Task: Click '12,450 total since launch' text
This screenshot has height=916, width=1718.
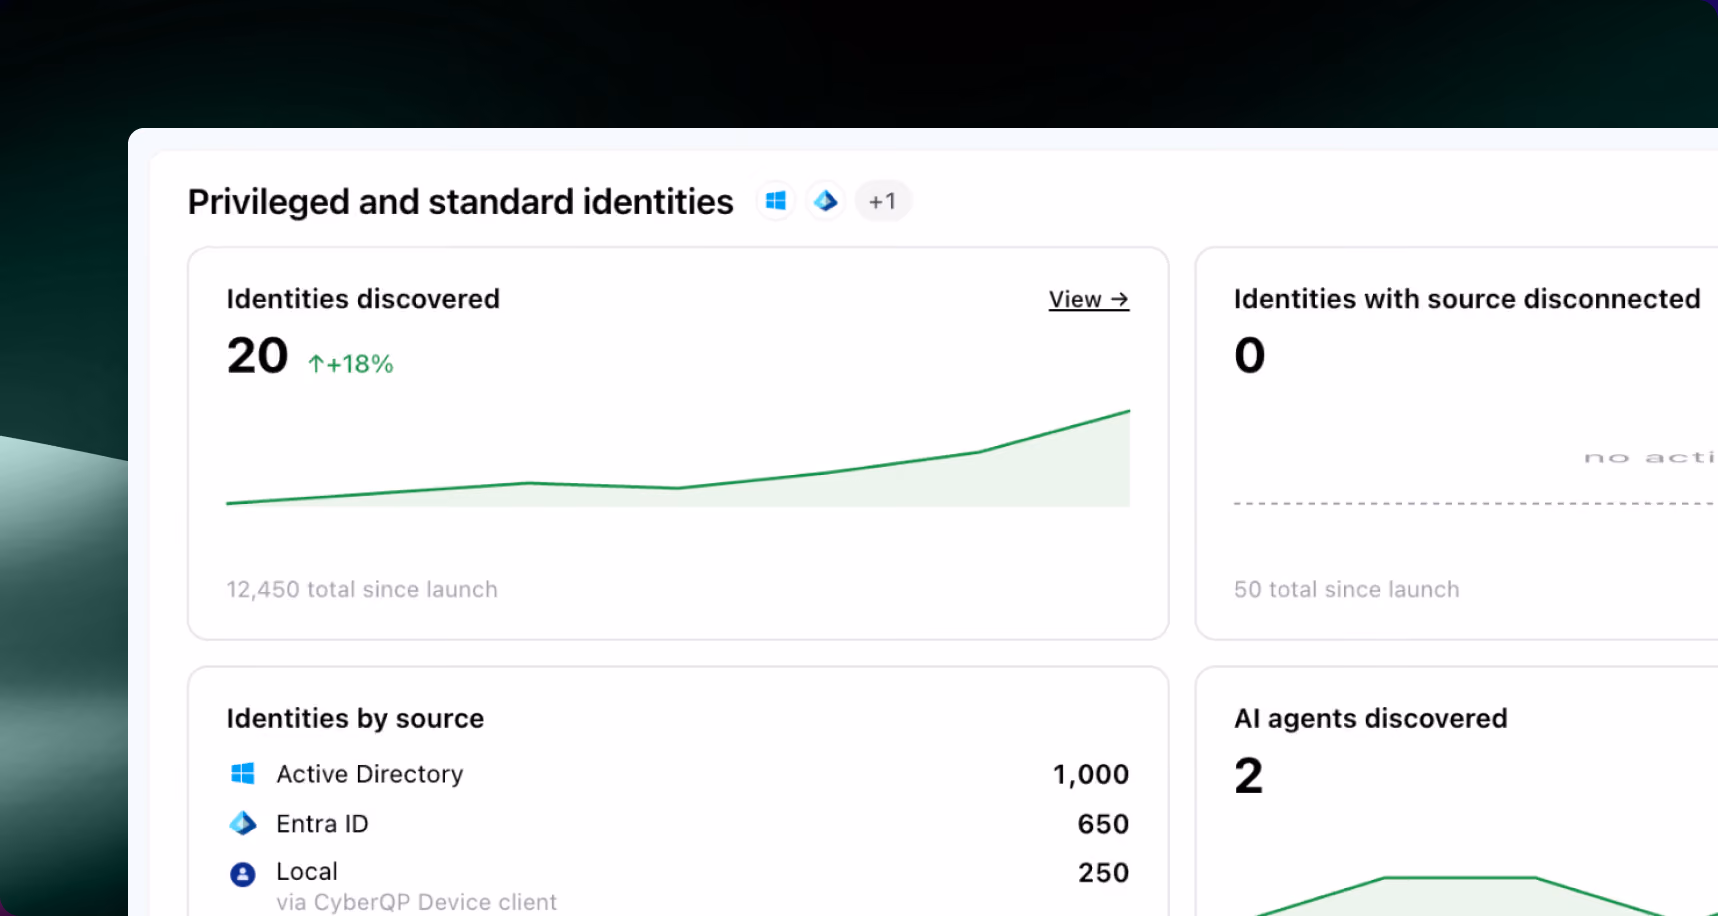Action: click(362, 589)
